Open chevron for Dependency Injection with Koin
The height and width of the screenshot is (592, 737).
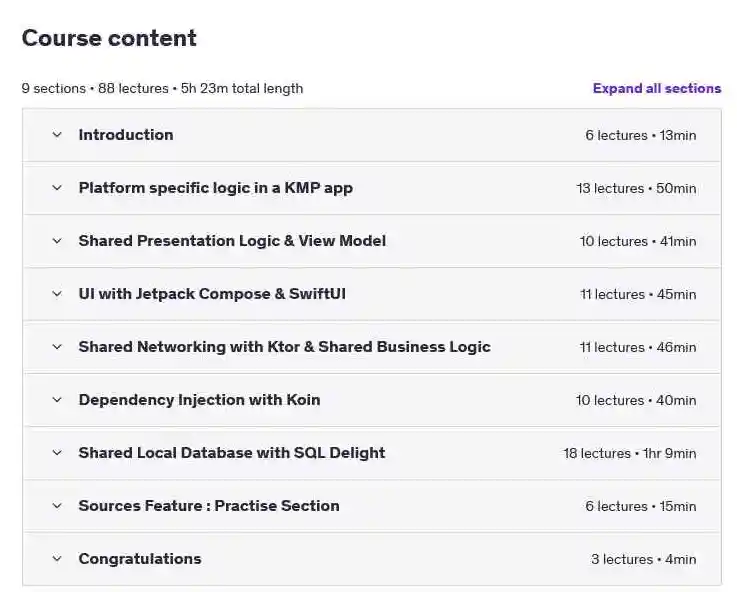tap(57, 400)
